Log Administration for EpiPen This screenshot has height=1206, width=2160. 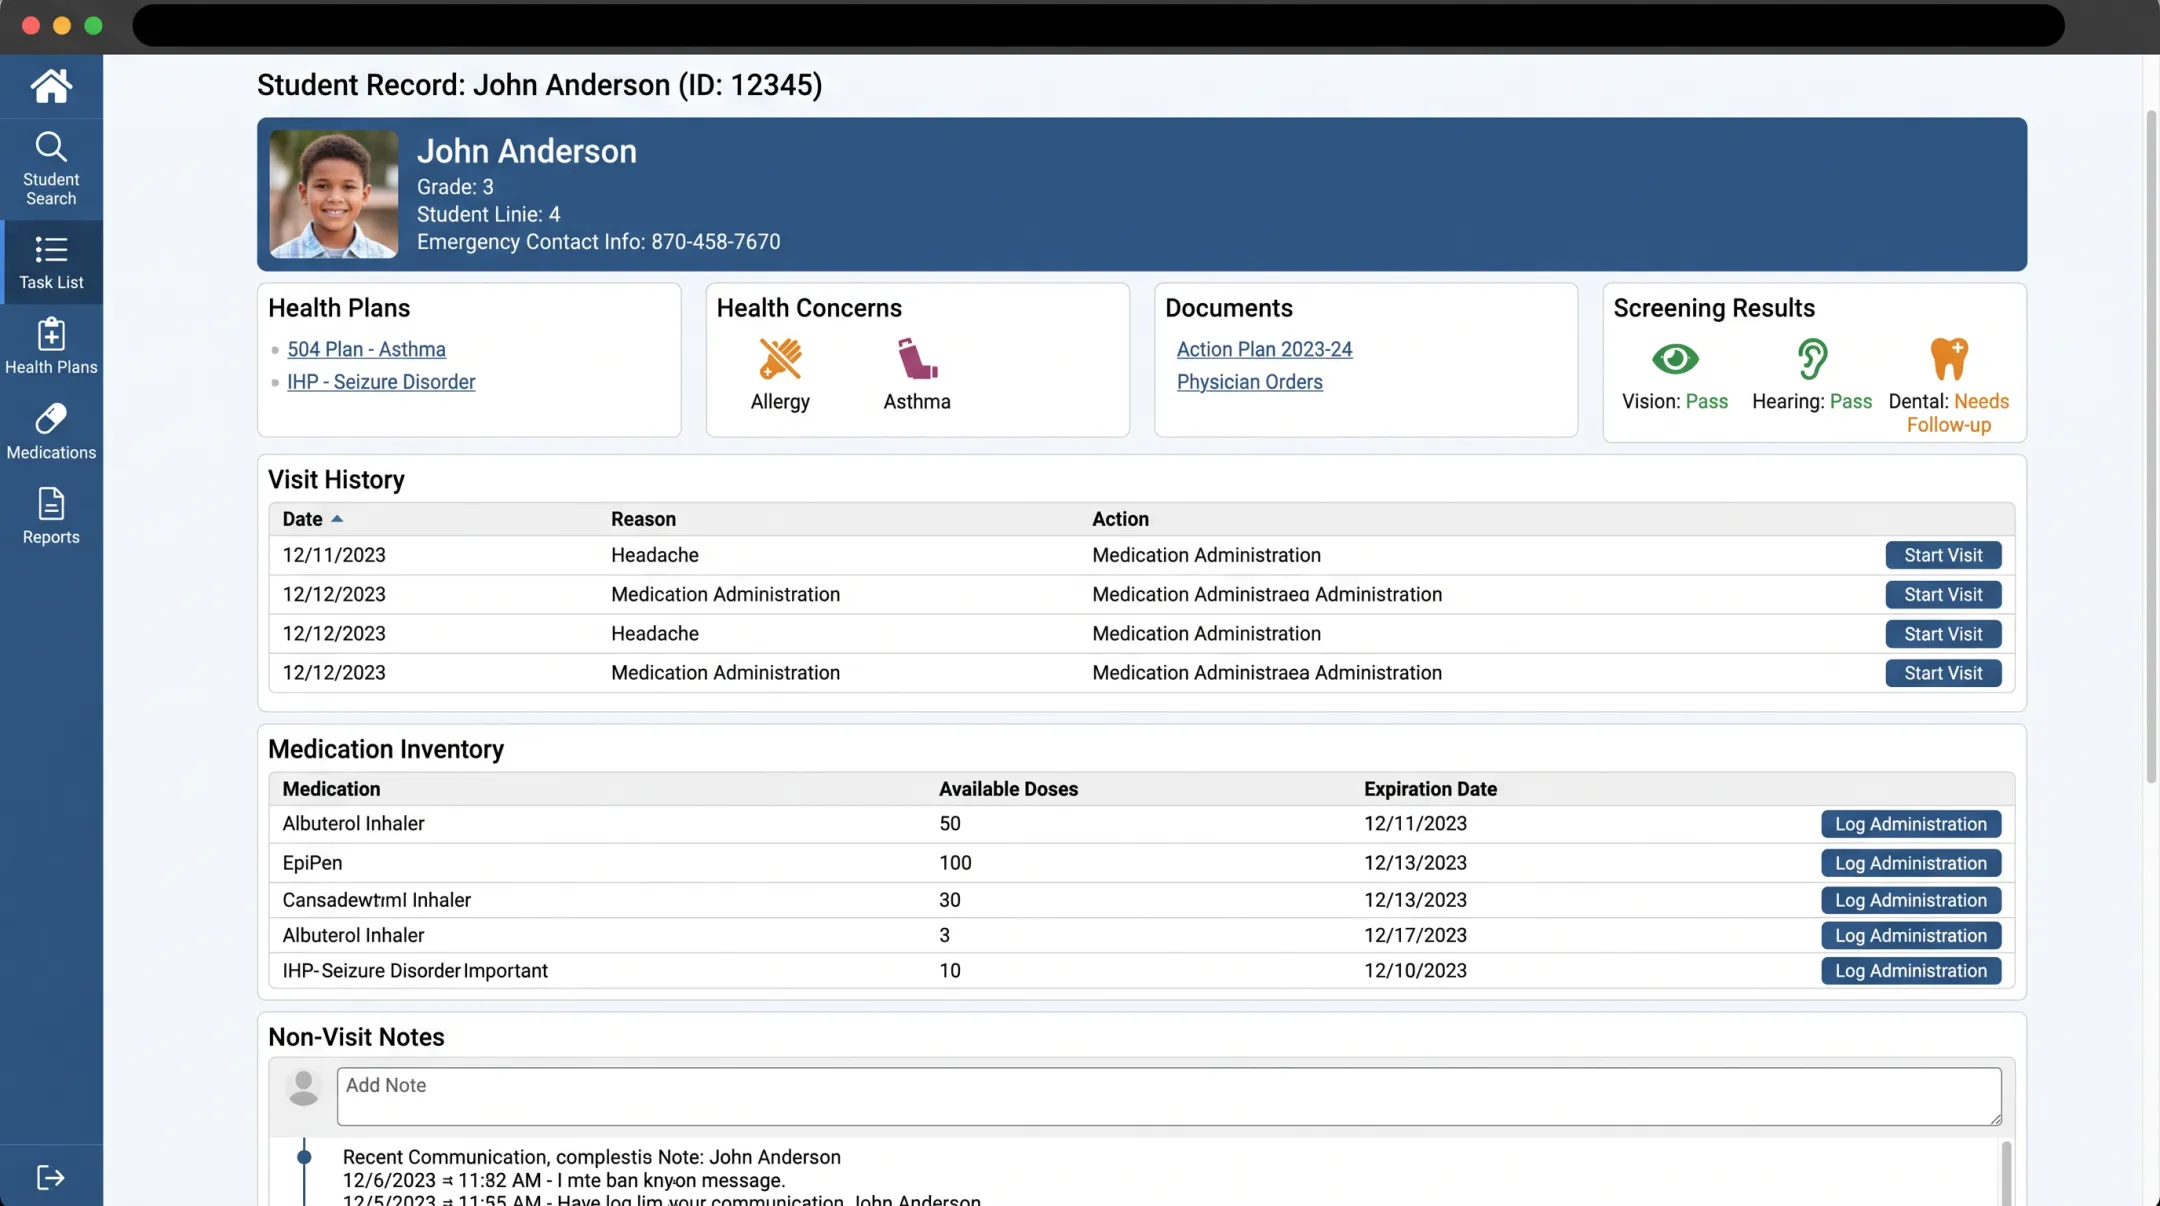(x=1911, y=863)
